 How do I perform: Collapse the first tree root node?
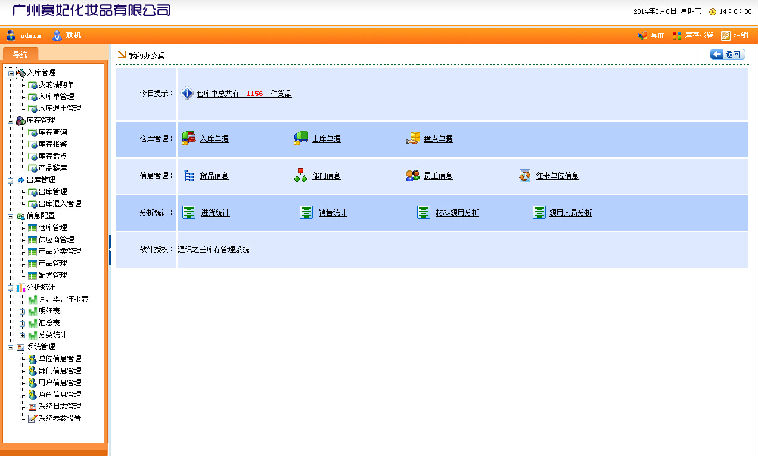11,73
